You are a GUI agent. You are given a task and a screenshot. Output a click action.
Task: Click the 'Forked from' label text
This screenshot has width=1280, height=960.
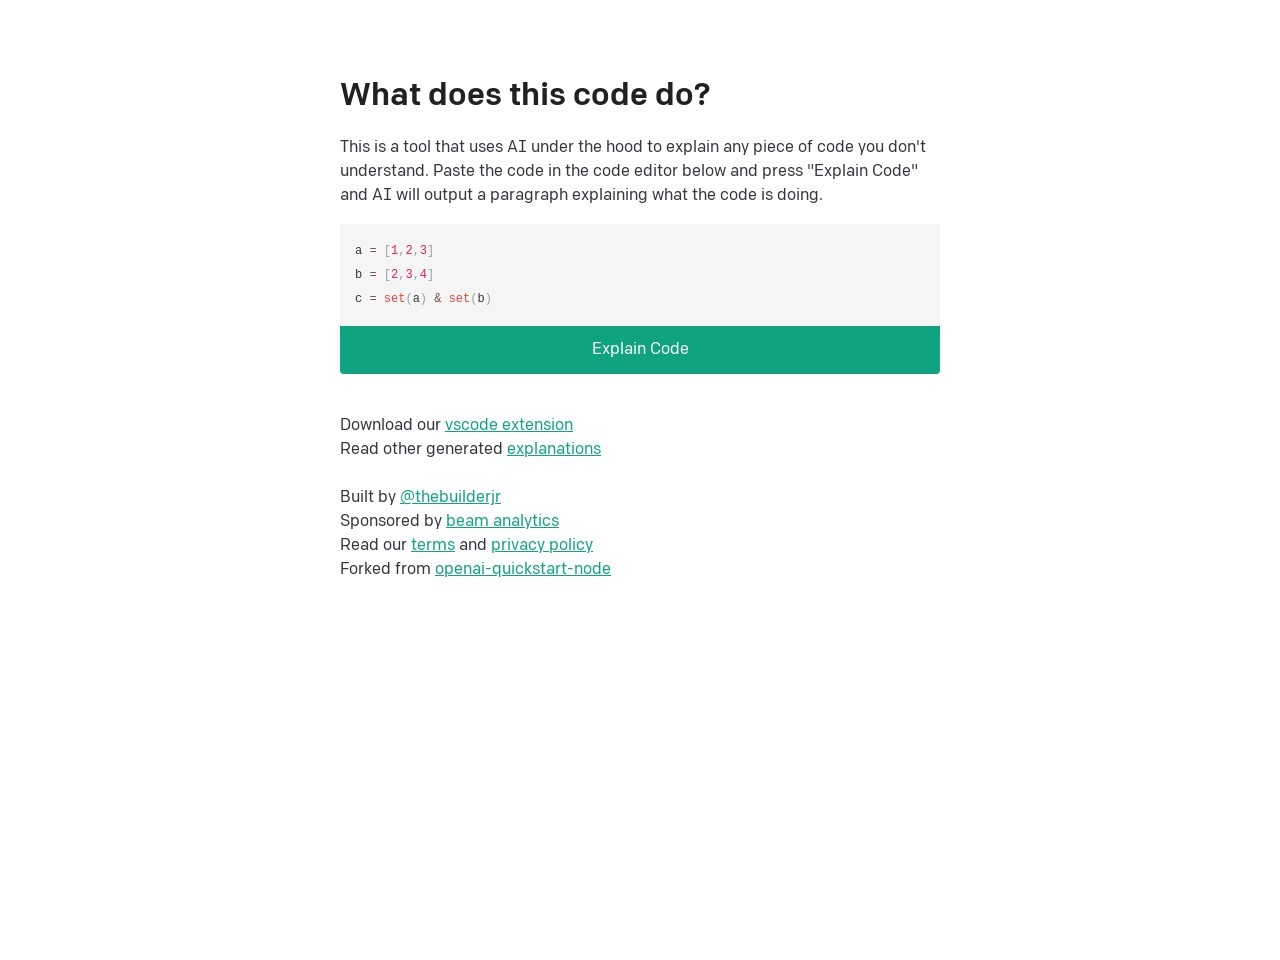(x=385, y=569)
